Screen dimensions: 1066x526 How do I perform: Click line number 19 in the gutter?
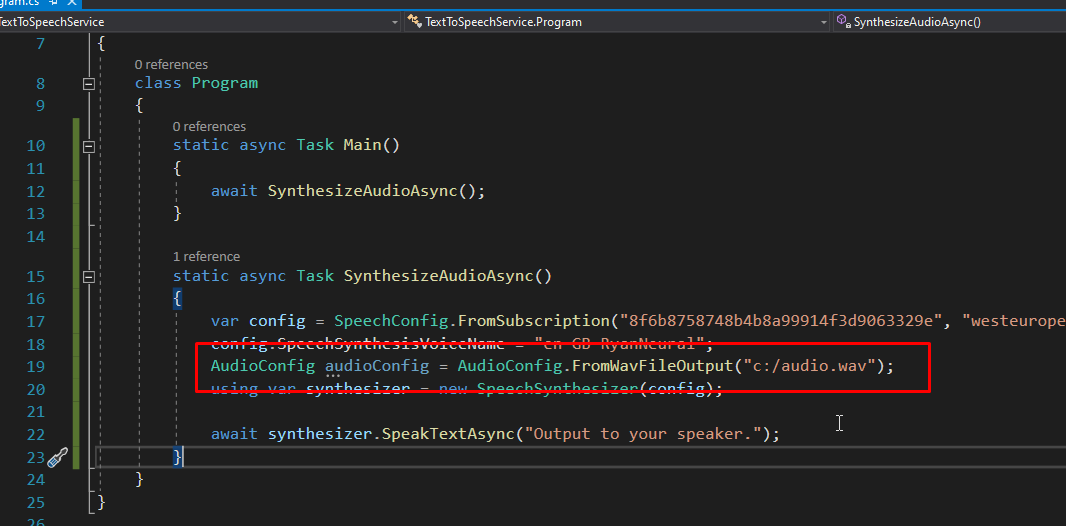click(35, 366)
